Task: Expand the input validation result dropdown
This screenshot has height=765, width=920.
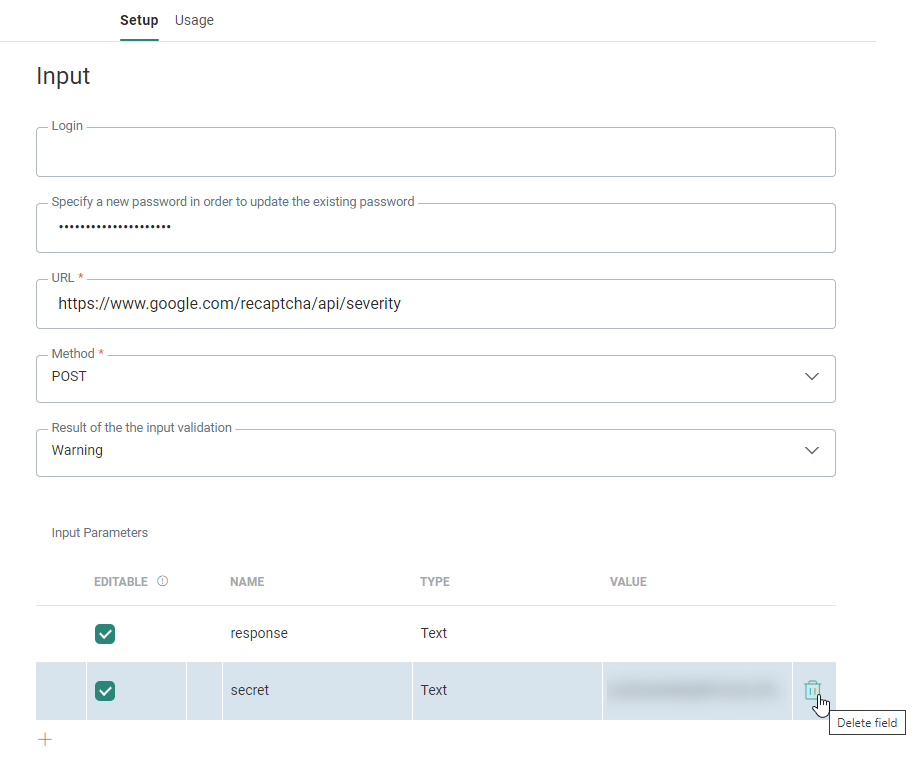Action: 435,452
